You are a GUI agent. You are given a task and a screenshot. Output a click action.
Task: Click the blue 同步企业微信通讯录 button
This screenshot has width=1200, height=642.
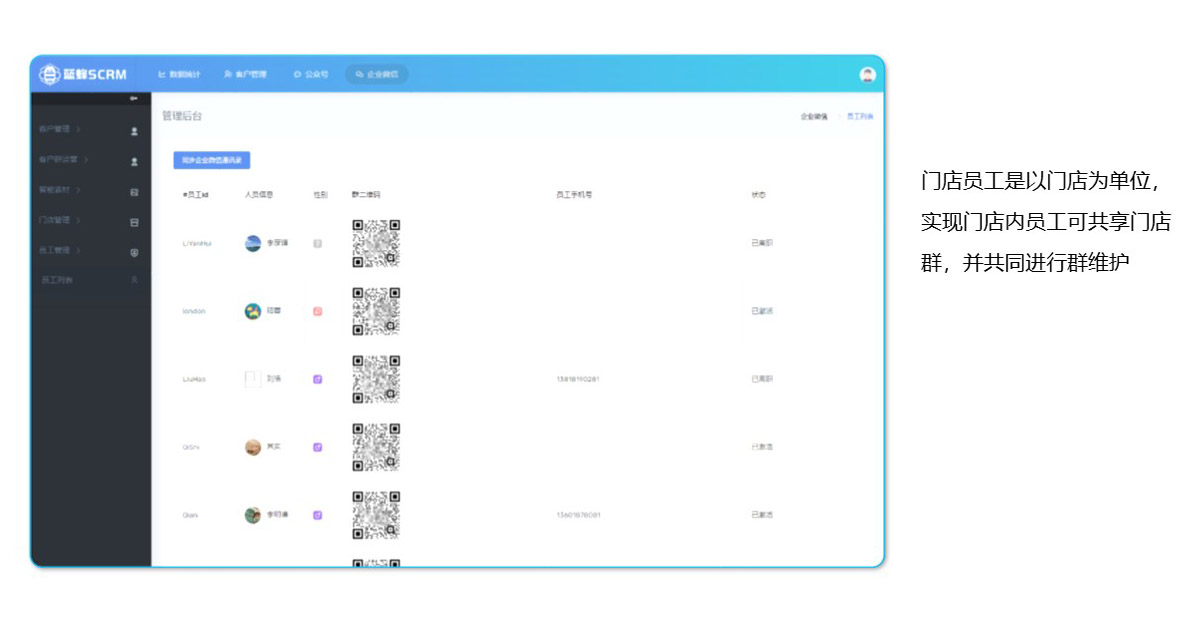(x=211, y=160)
